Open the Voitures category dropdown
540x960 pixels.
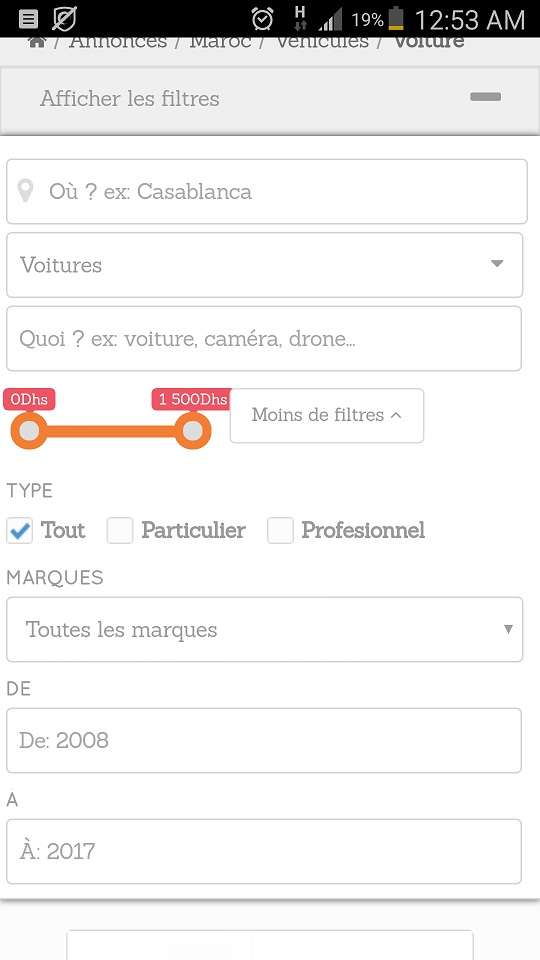pos(264,265)
